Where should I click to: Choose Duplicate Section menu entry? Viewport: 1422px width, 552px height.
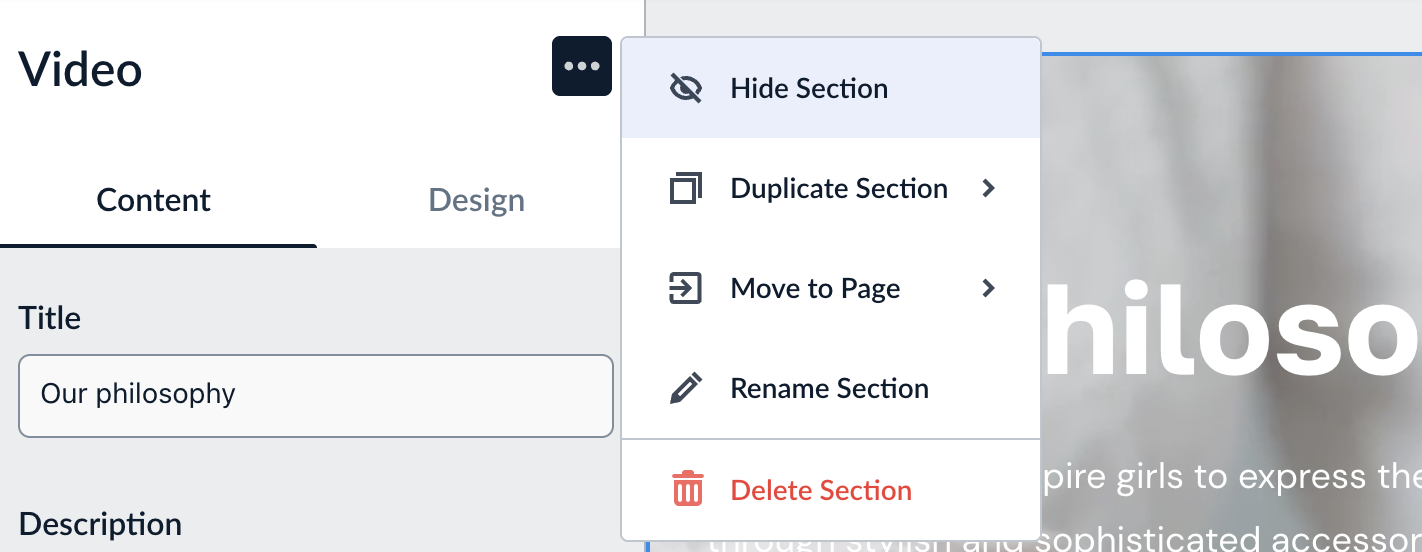tap(838, 188)
